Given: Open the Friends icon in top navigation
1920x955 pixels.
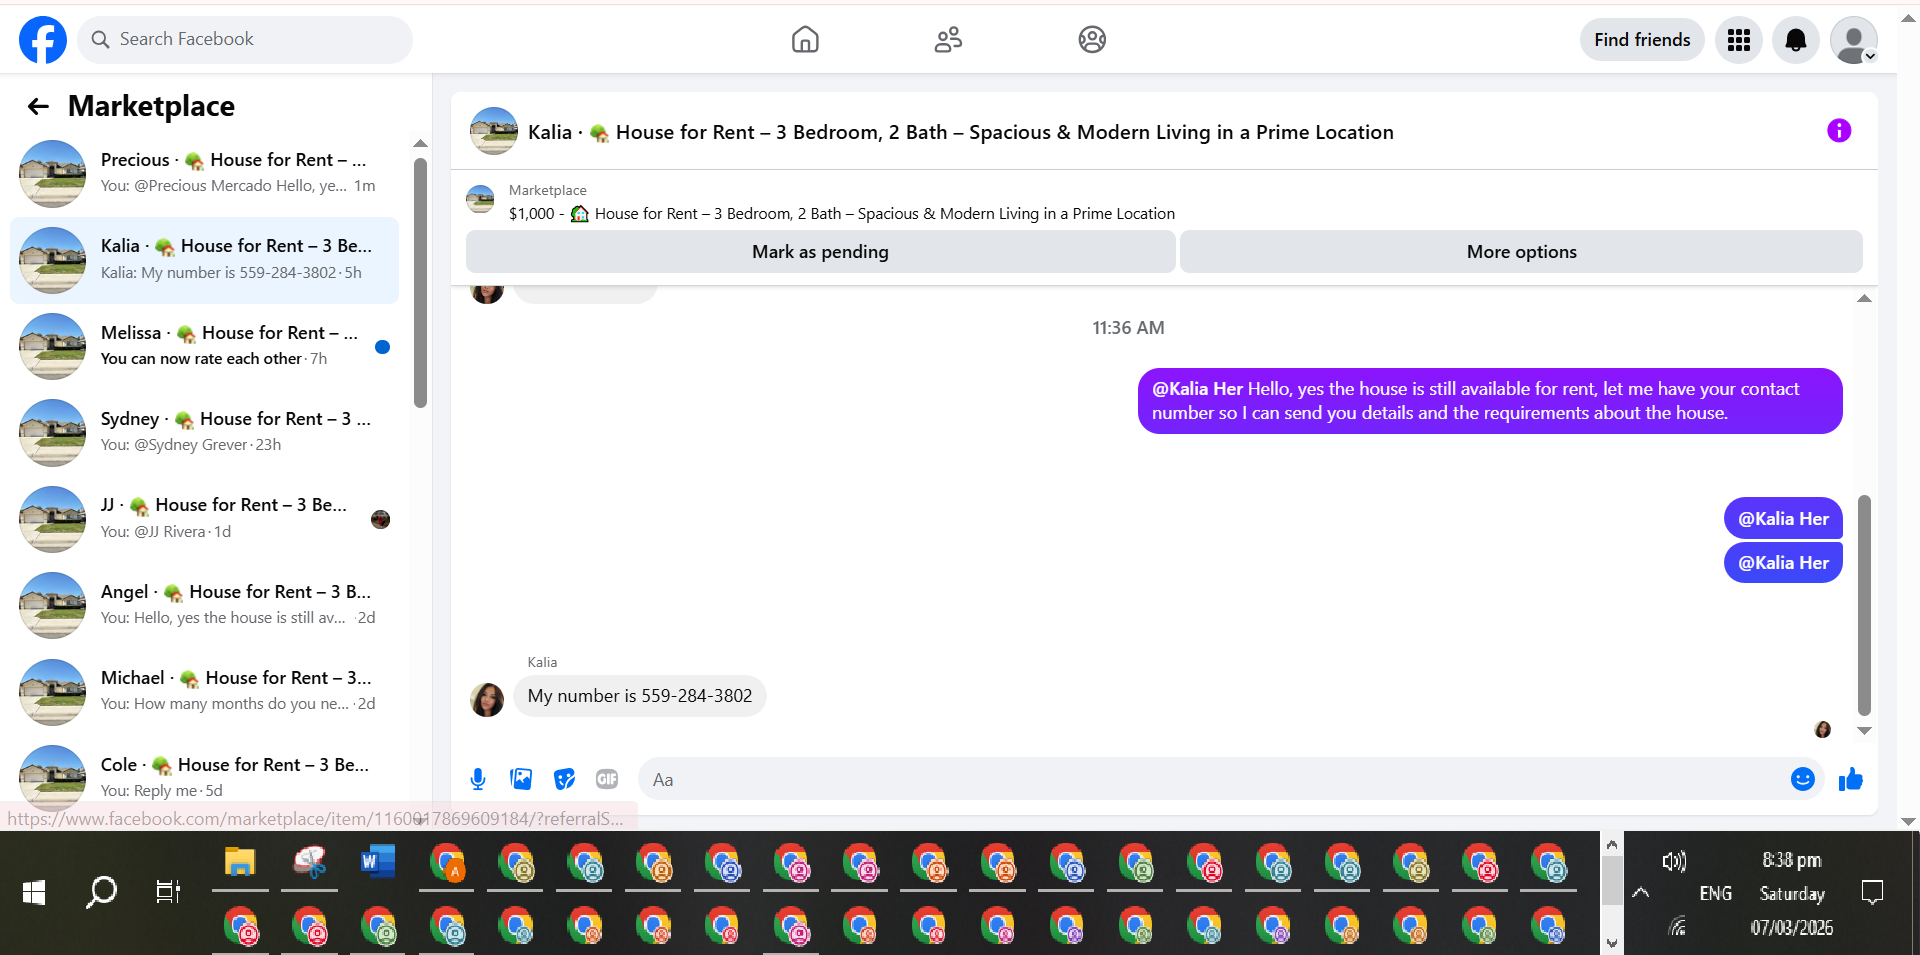Looking at the screenshot, I should pyautogui.click(x=948, y=40).
